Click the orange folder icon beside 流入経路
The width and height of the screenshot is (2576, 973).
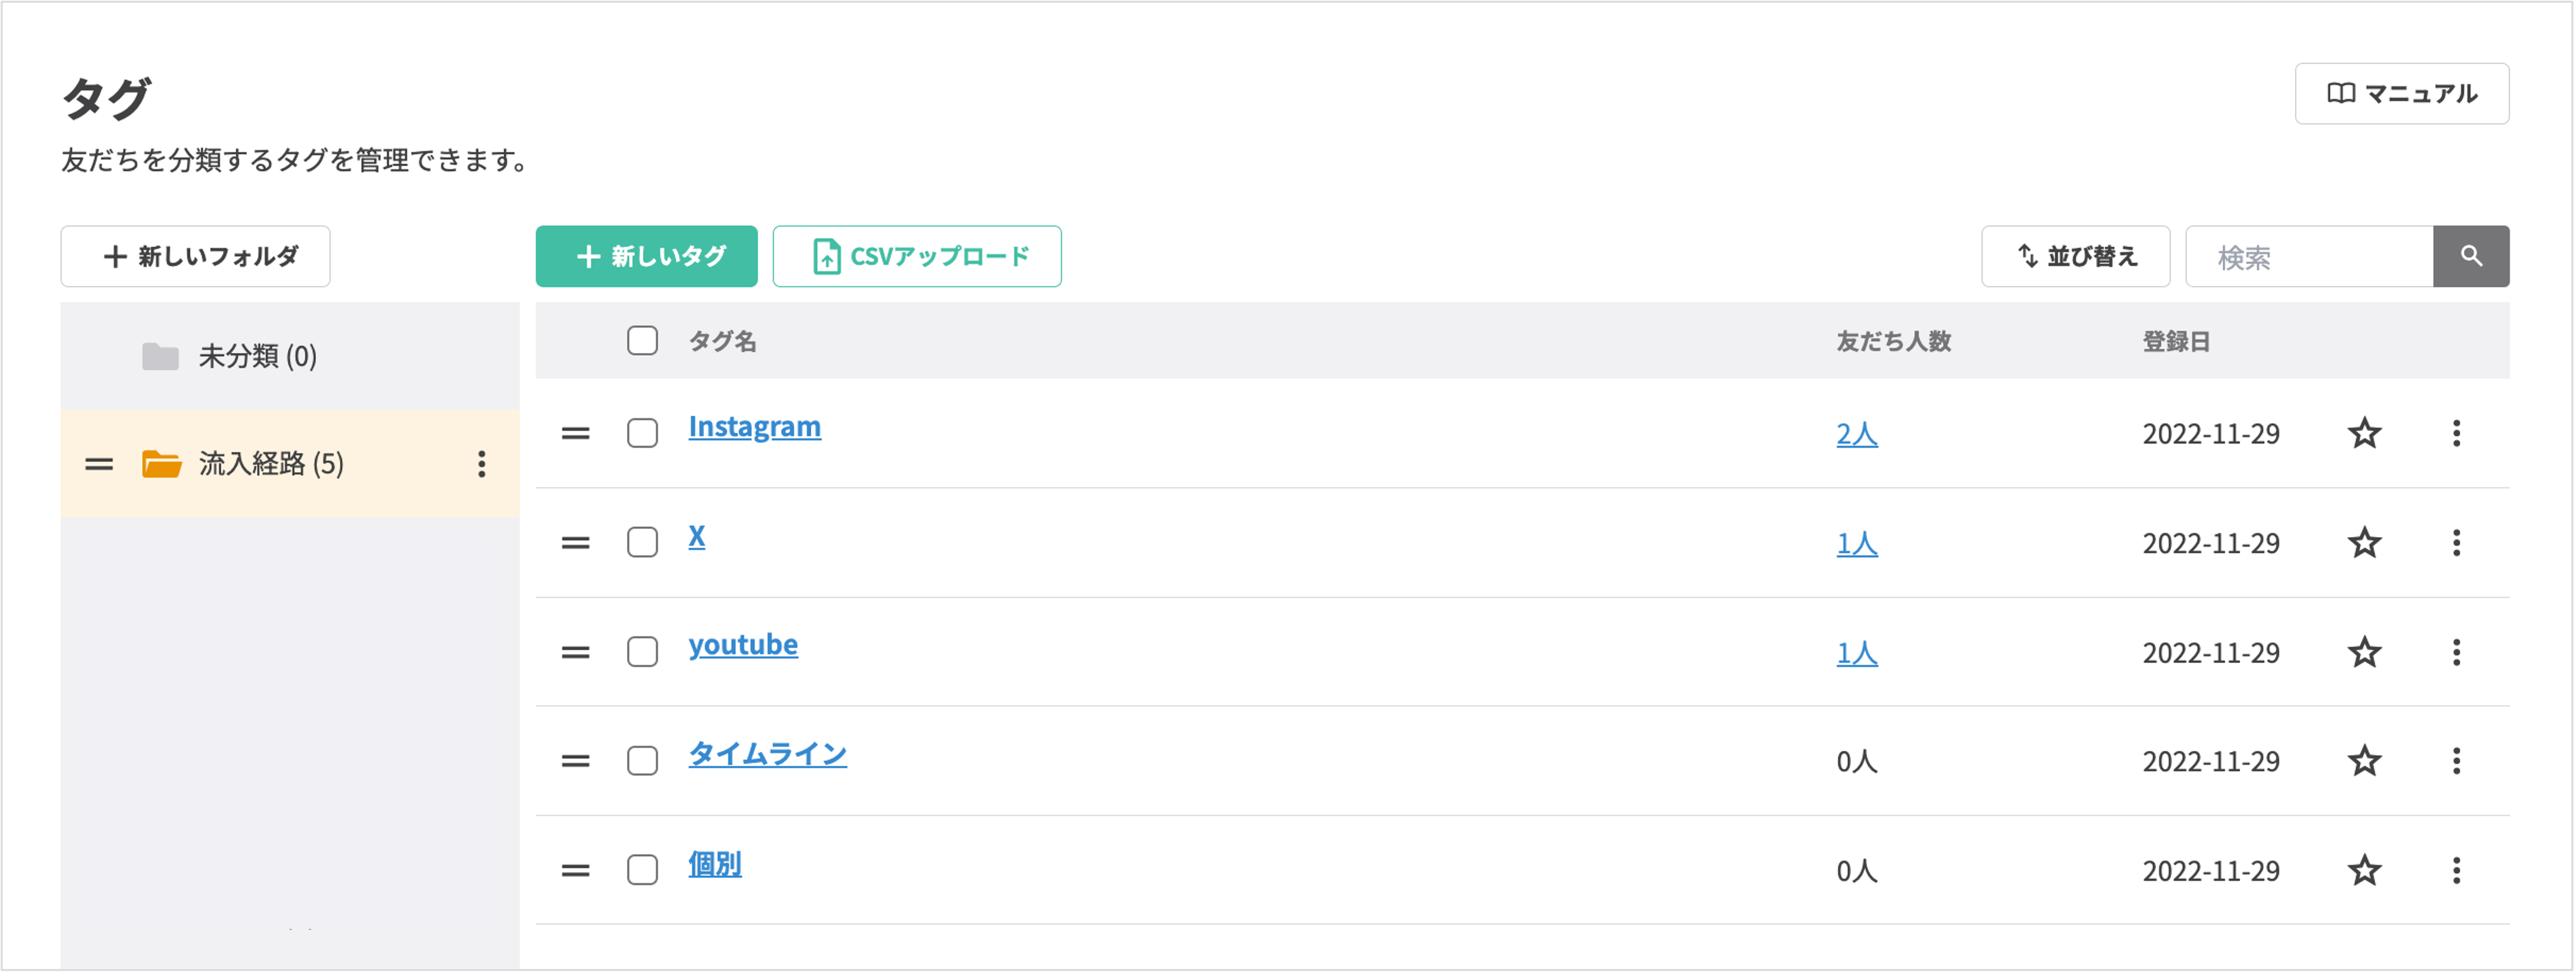pos(160,463)
